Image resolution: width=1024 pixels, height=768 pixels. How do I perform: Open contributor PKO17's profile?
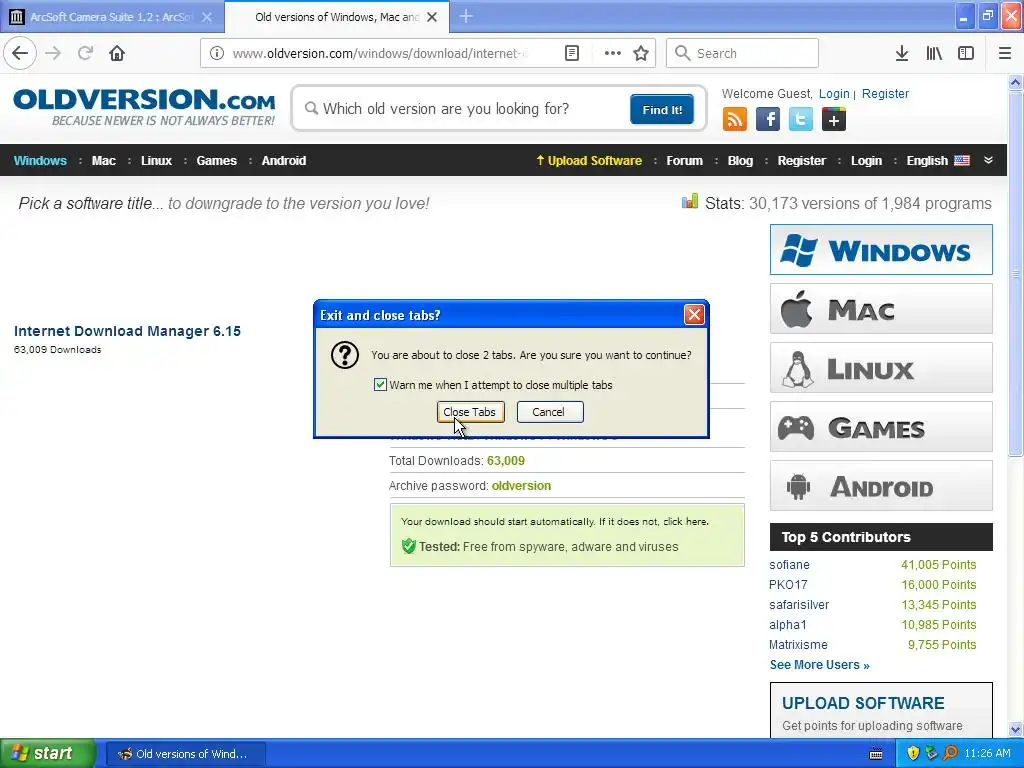click(x=788, y=584)
